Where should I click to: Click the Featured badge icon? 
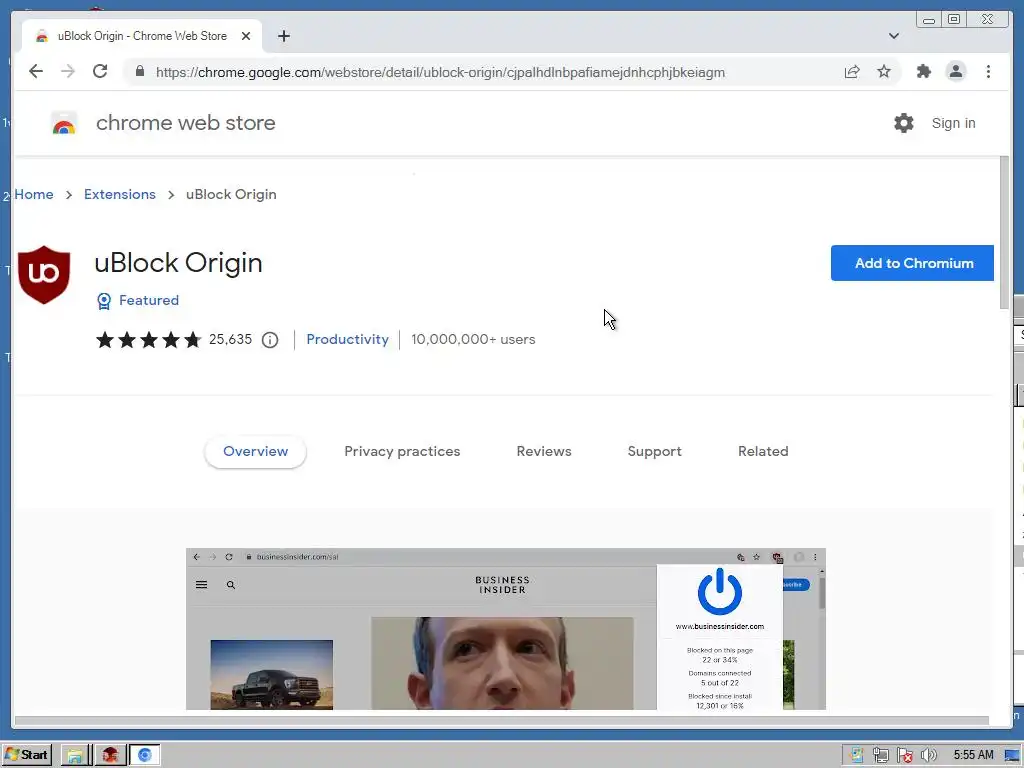pos(104,300)
